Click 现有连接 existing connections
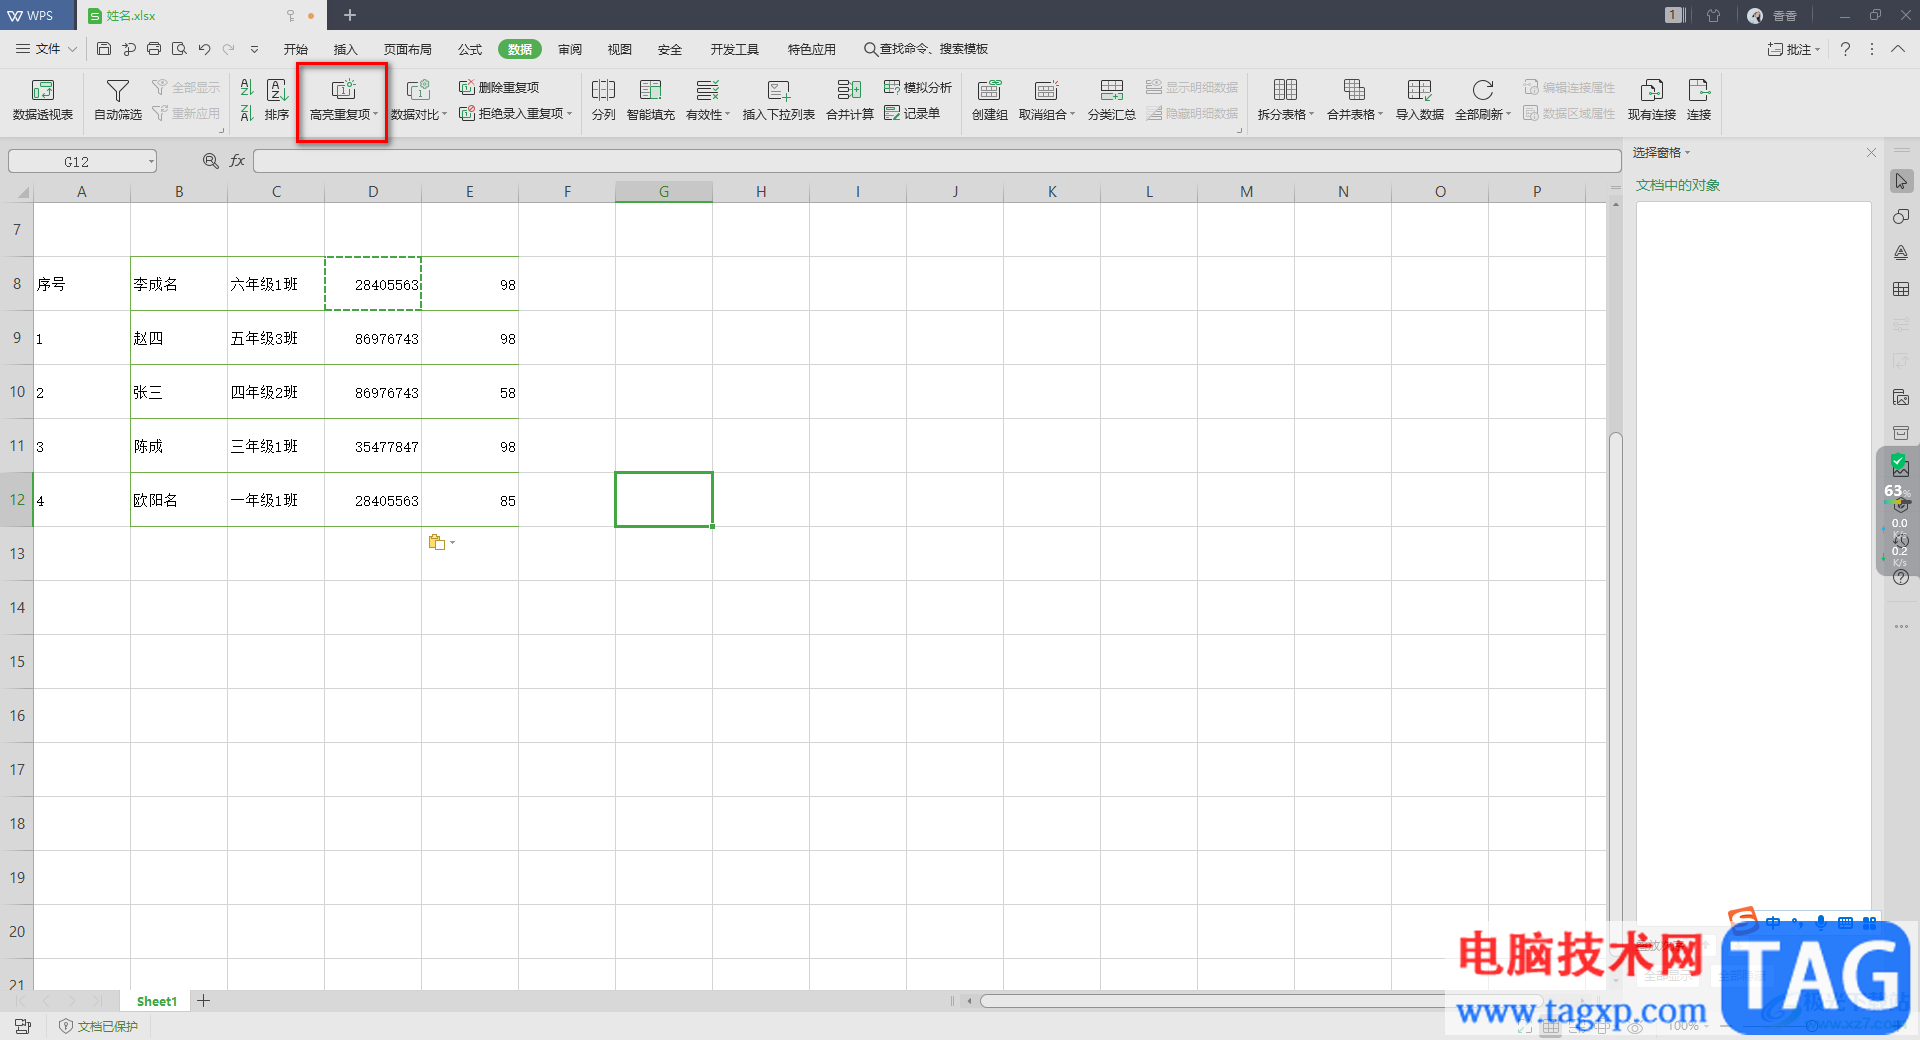 tap(1652, 100)
